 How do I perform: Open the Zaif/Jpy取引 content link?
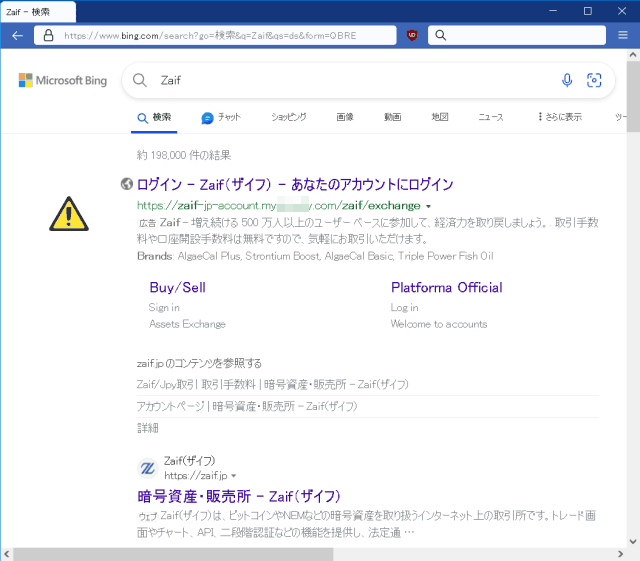[273, 385]
